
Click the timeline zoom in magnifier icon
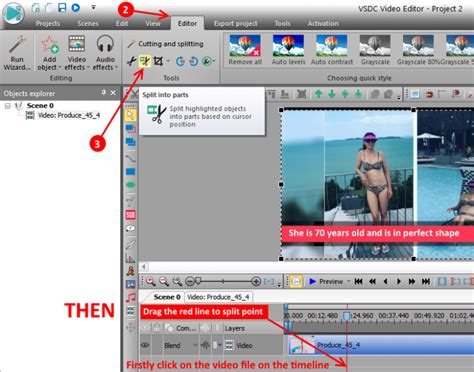click(151, 282)
